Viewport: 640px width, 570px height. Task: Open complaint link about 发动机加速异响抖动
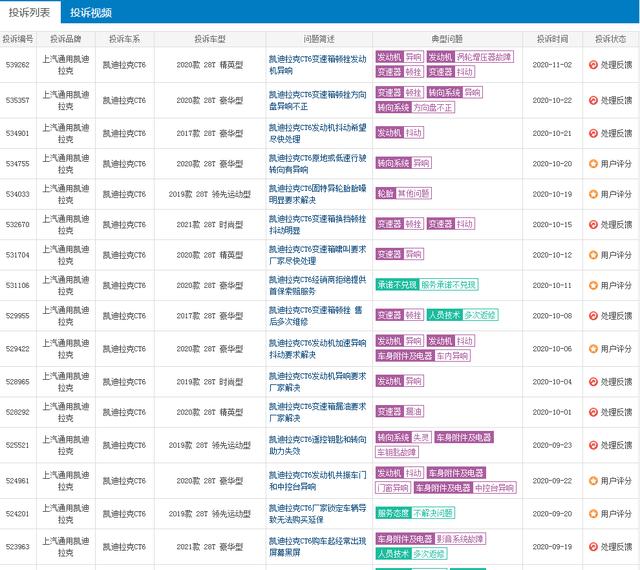[x=318, y=349]
